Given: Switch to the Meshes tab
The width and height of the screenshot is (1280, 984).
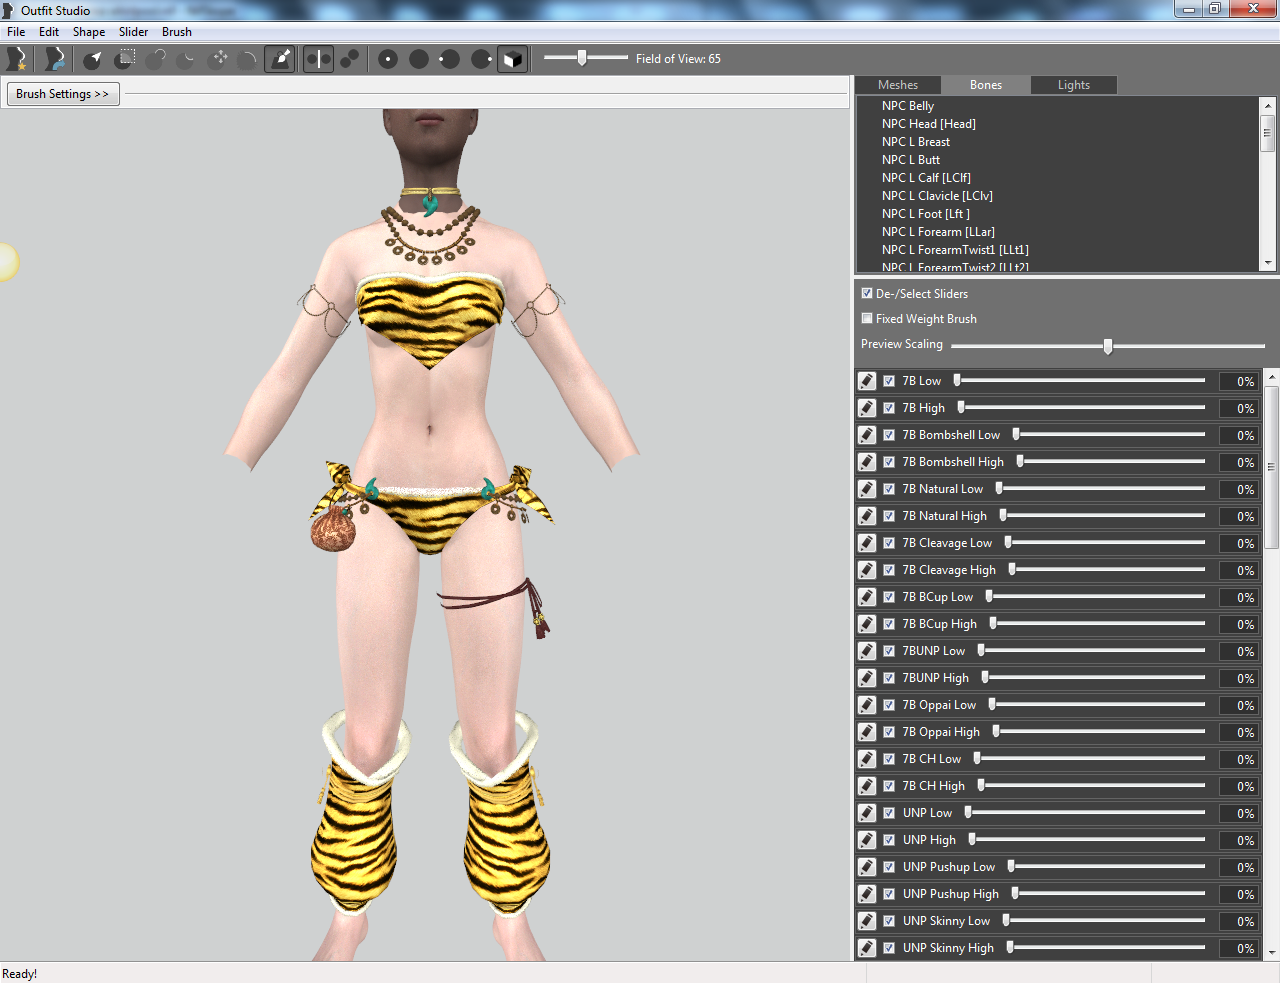Looking at the screenshot, I should pyautogui.click(x=898, y=85).
